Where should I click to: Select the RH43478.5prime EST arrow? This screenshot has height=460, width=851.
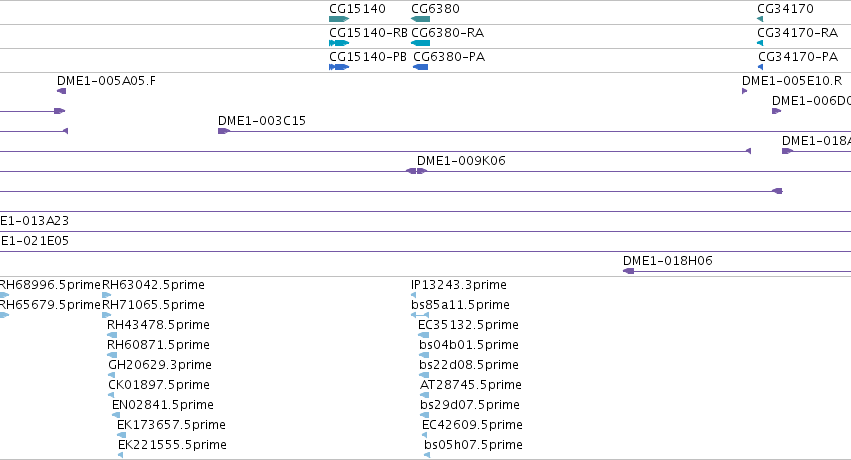112,335
